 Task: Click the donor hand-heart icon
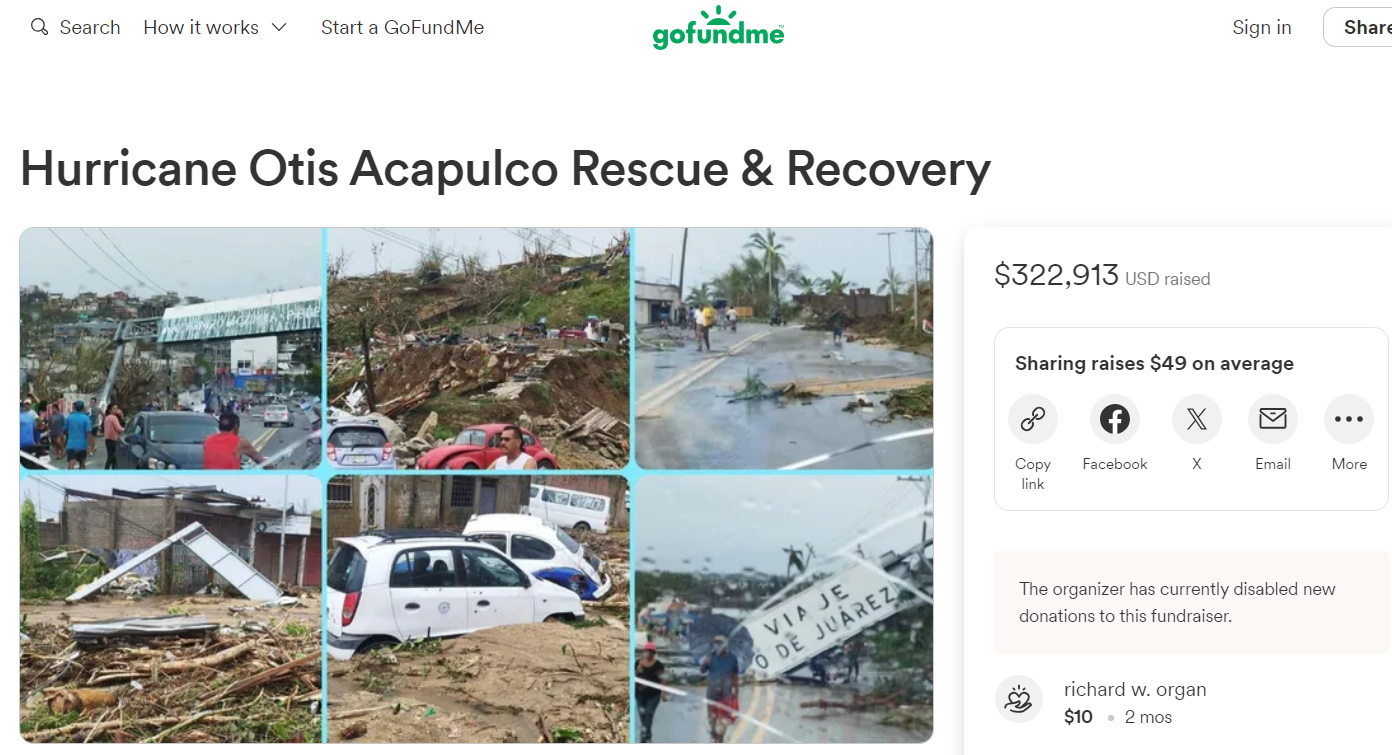coord(1019,699)
